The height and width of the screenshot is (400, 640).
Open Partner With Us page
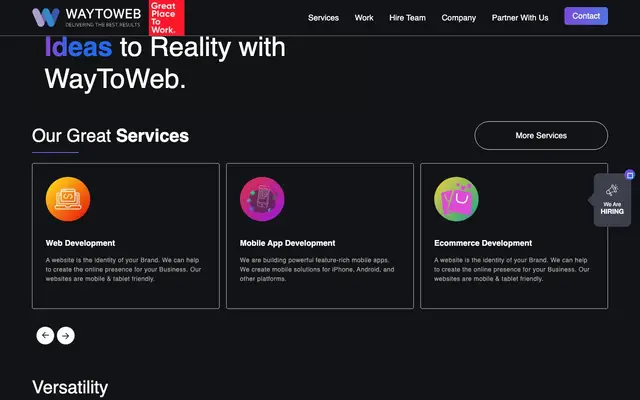click(520, 18)
